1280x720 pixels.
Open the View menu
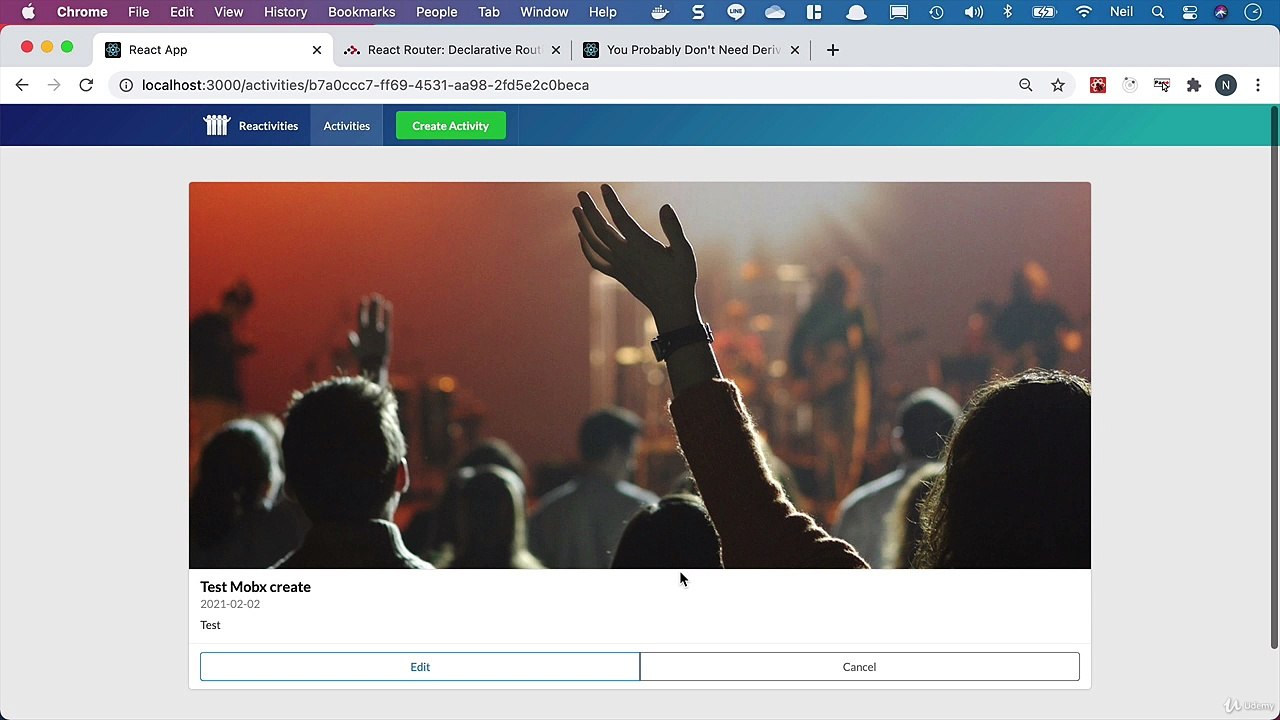coord(229,12)
